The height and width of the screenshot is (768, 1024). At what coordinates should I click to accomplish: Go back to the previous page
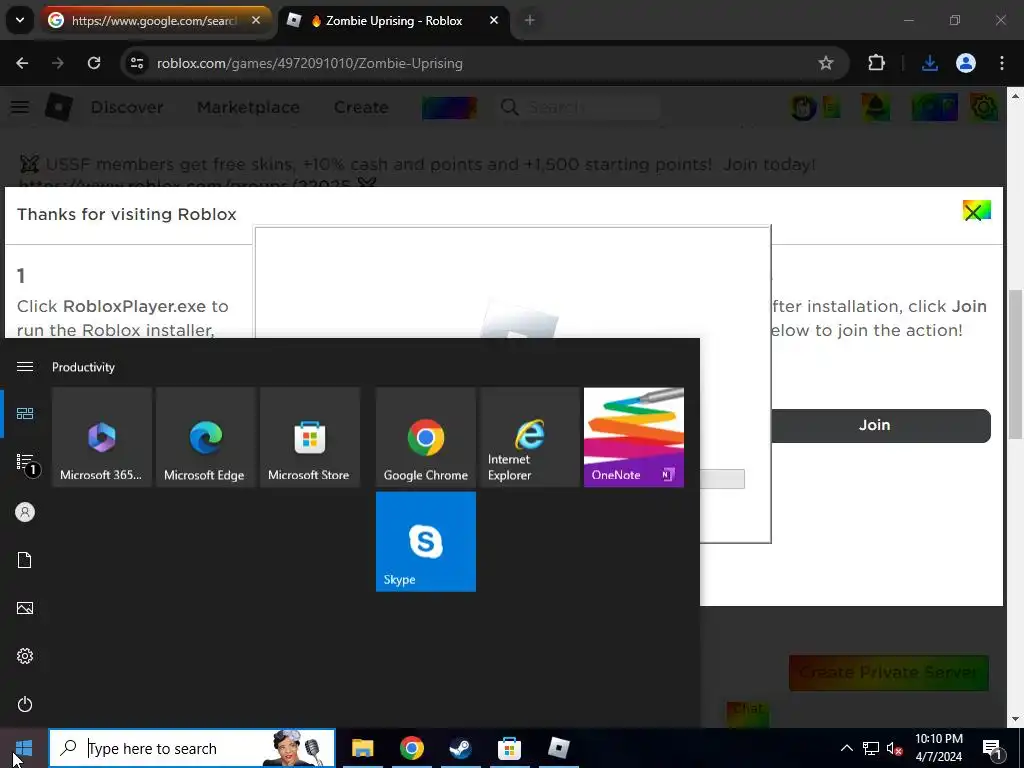22,63
